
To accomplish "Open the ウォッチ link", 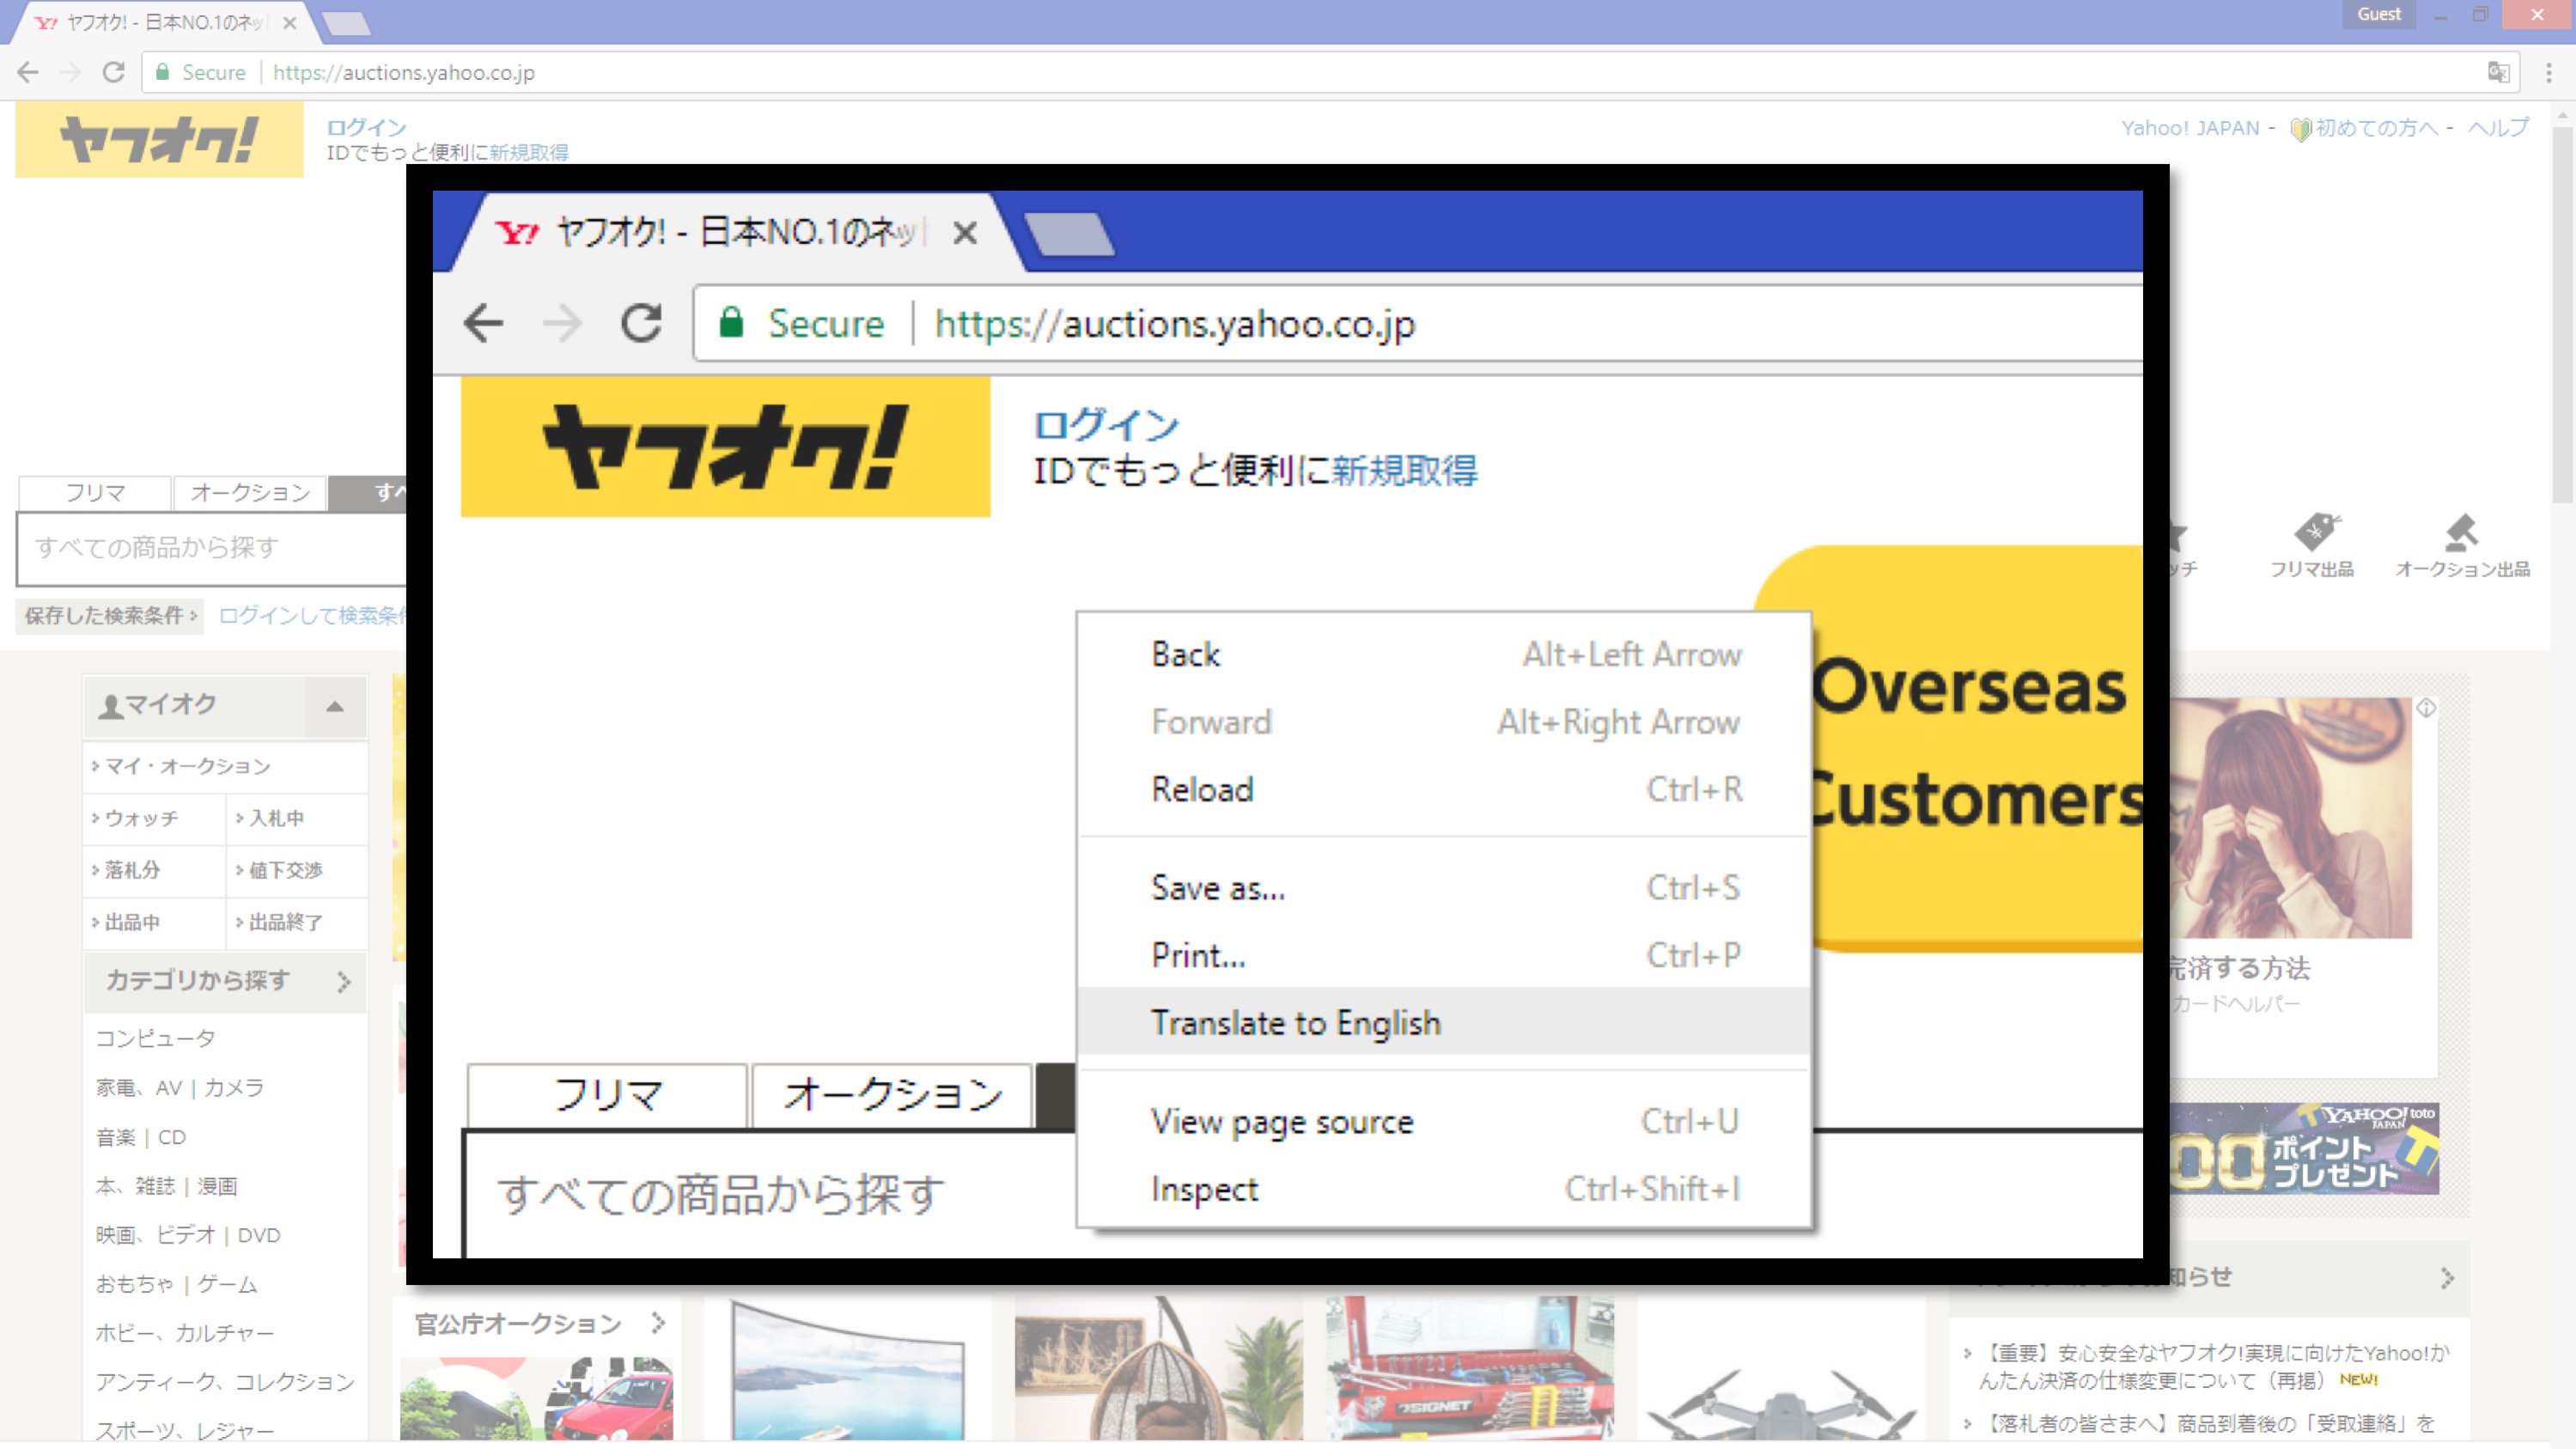I will point(141,818).
